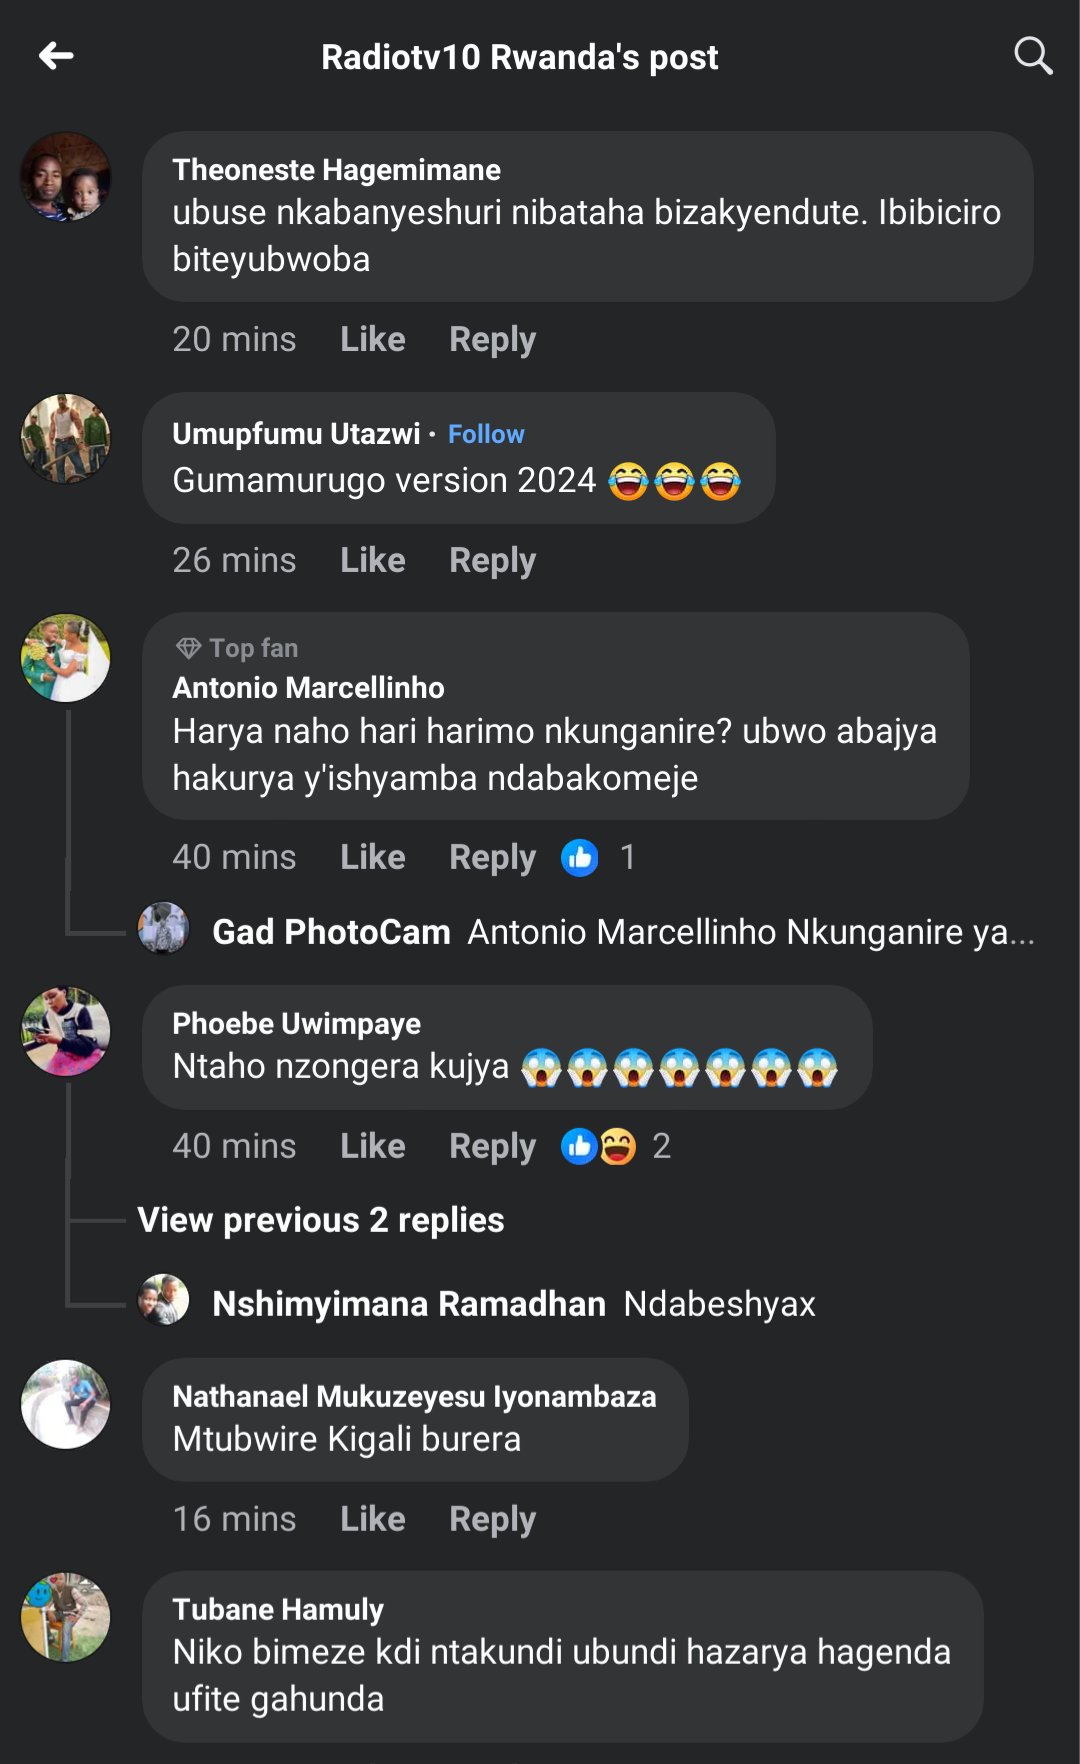Open Umupfumu Utazwi's avatar
Screen dimensions: 1080x1764
point(66,438)
